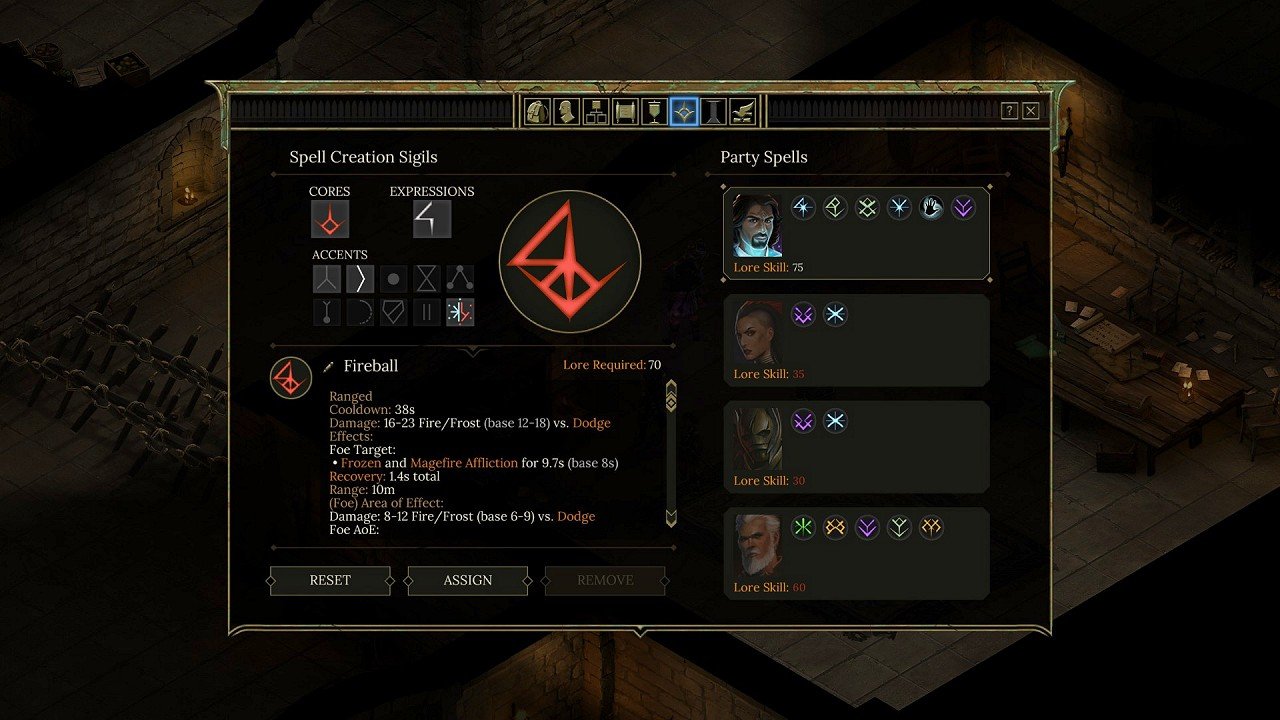The width and height of the screenshot is (1280, 720).
Task: Click the down arrow of spell description scrollbar
Action: pos(671,518)
